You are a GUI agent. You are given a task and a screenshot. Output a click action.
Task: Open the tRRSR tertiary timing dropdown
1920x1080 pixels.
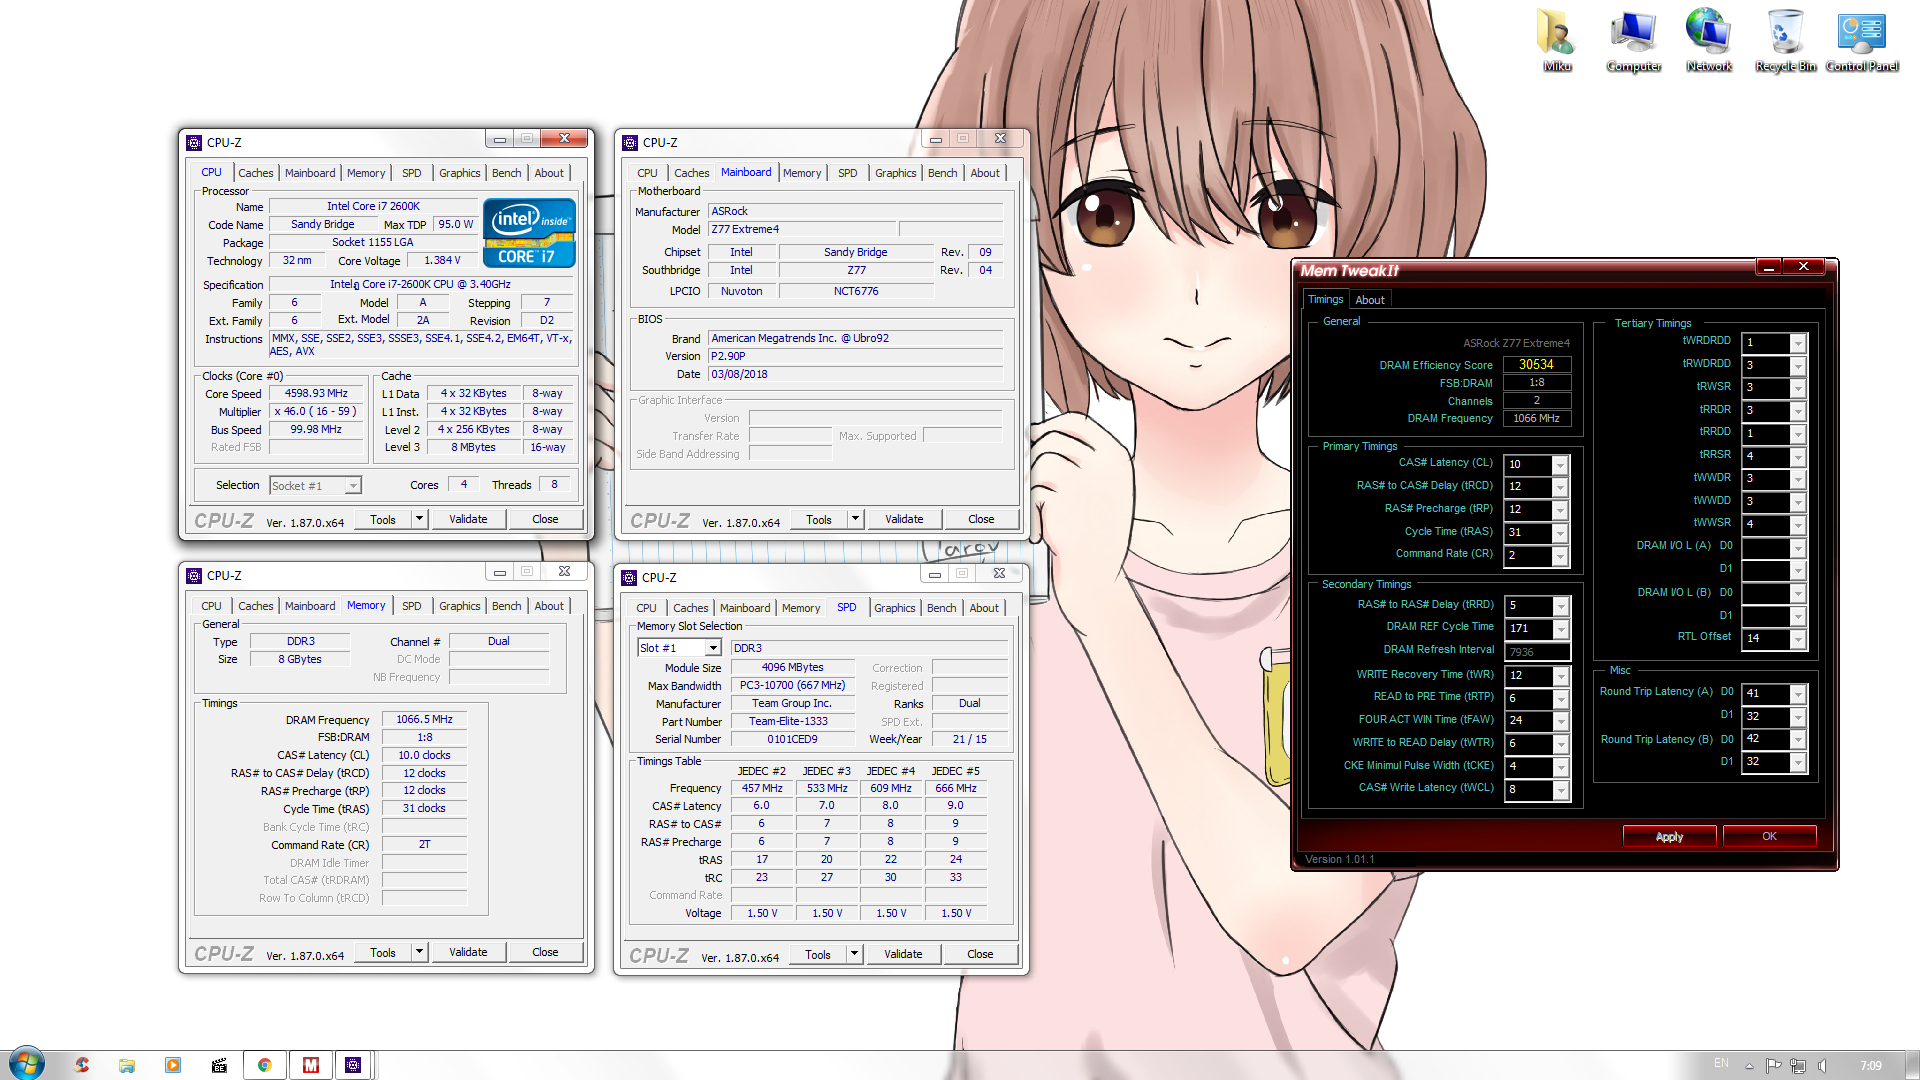click(x=1798, y=457)
